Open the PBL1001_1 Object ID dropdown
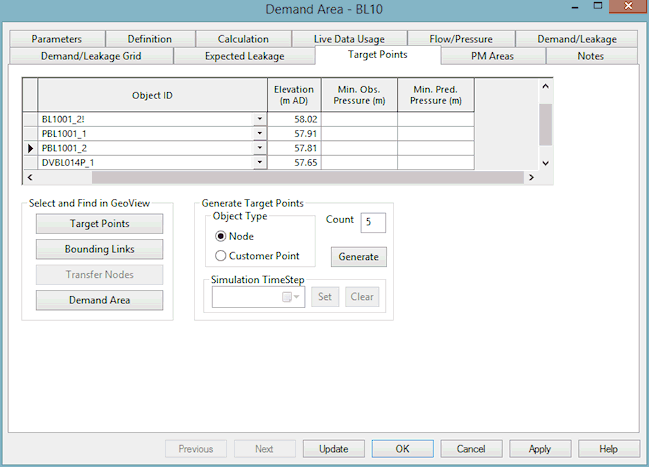The width and height of the screenshot is (649, 467). click(x=260, y=133)
